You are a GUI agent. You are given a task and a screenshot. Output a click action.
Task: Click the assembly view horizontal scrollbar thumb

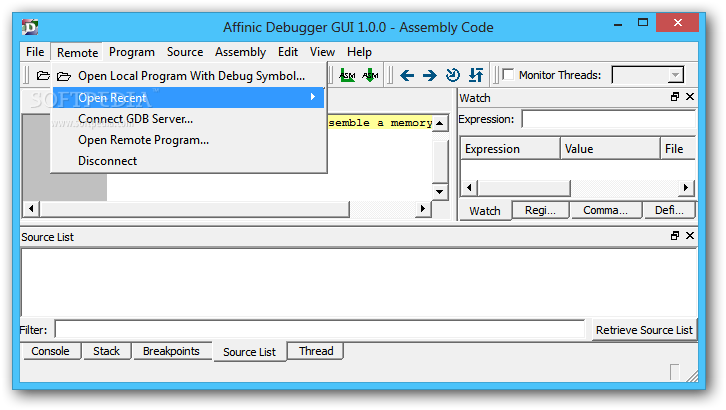pyautogui.click(x=194, y=209)
